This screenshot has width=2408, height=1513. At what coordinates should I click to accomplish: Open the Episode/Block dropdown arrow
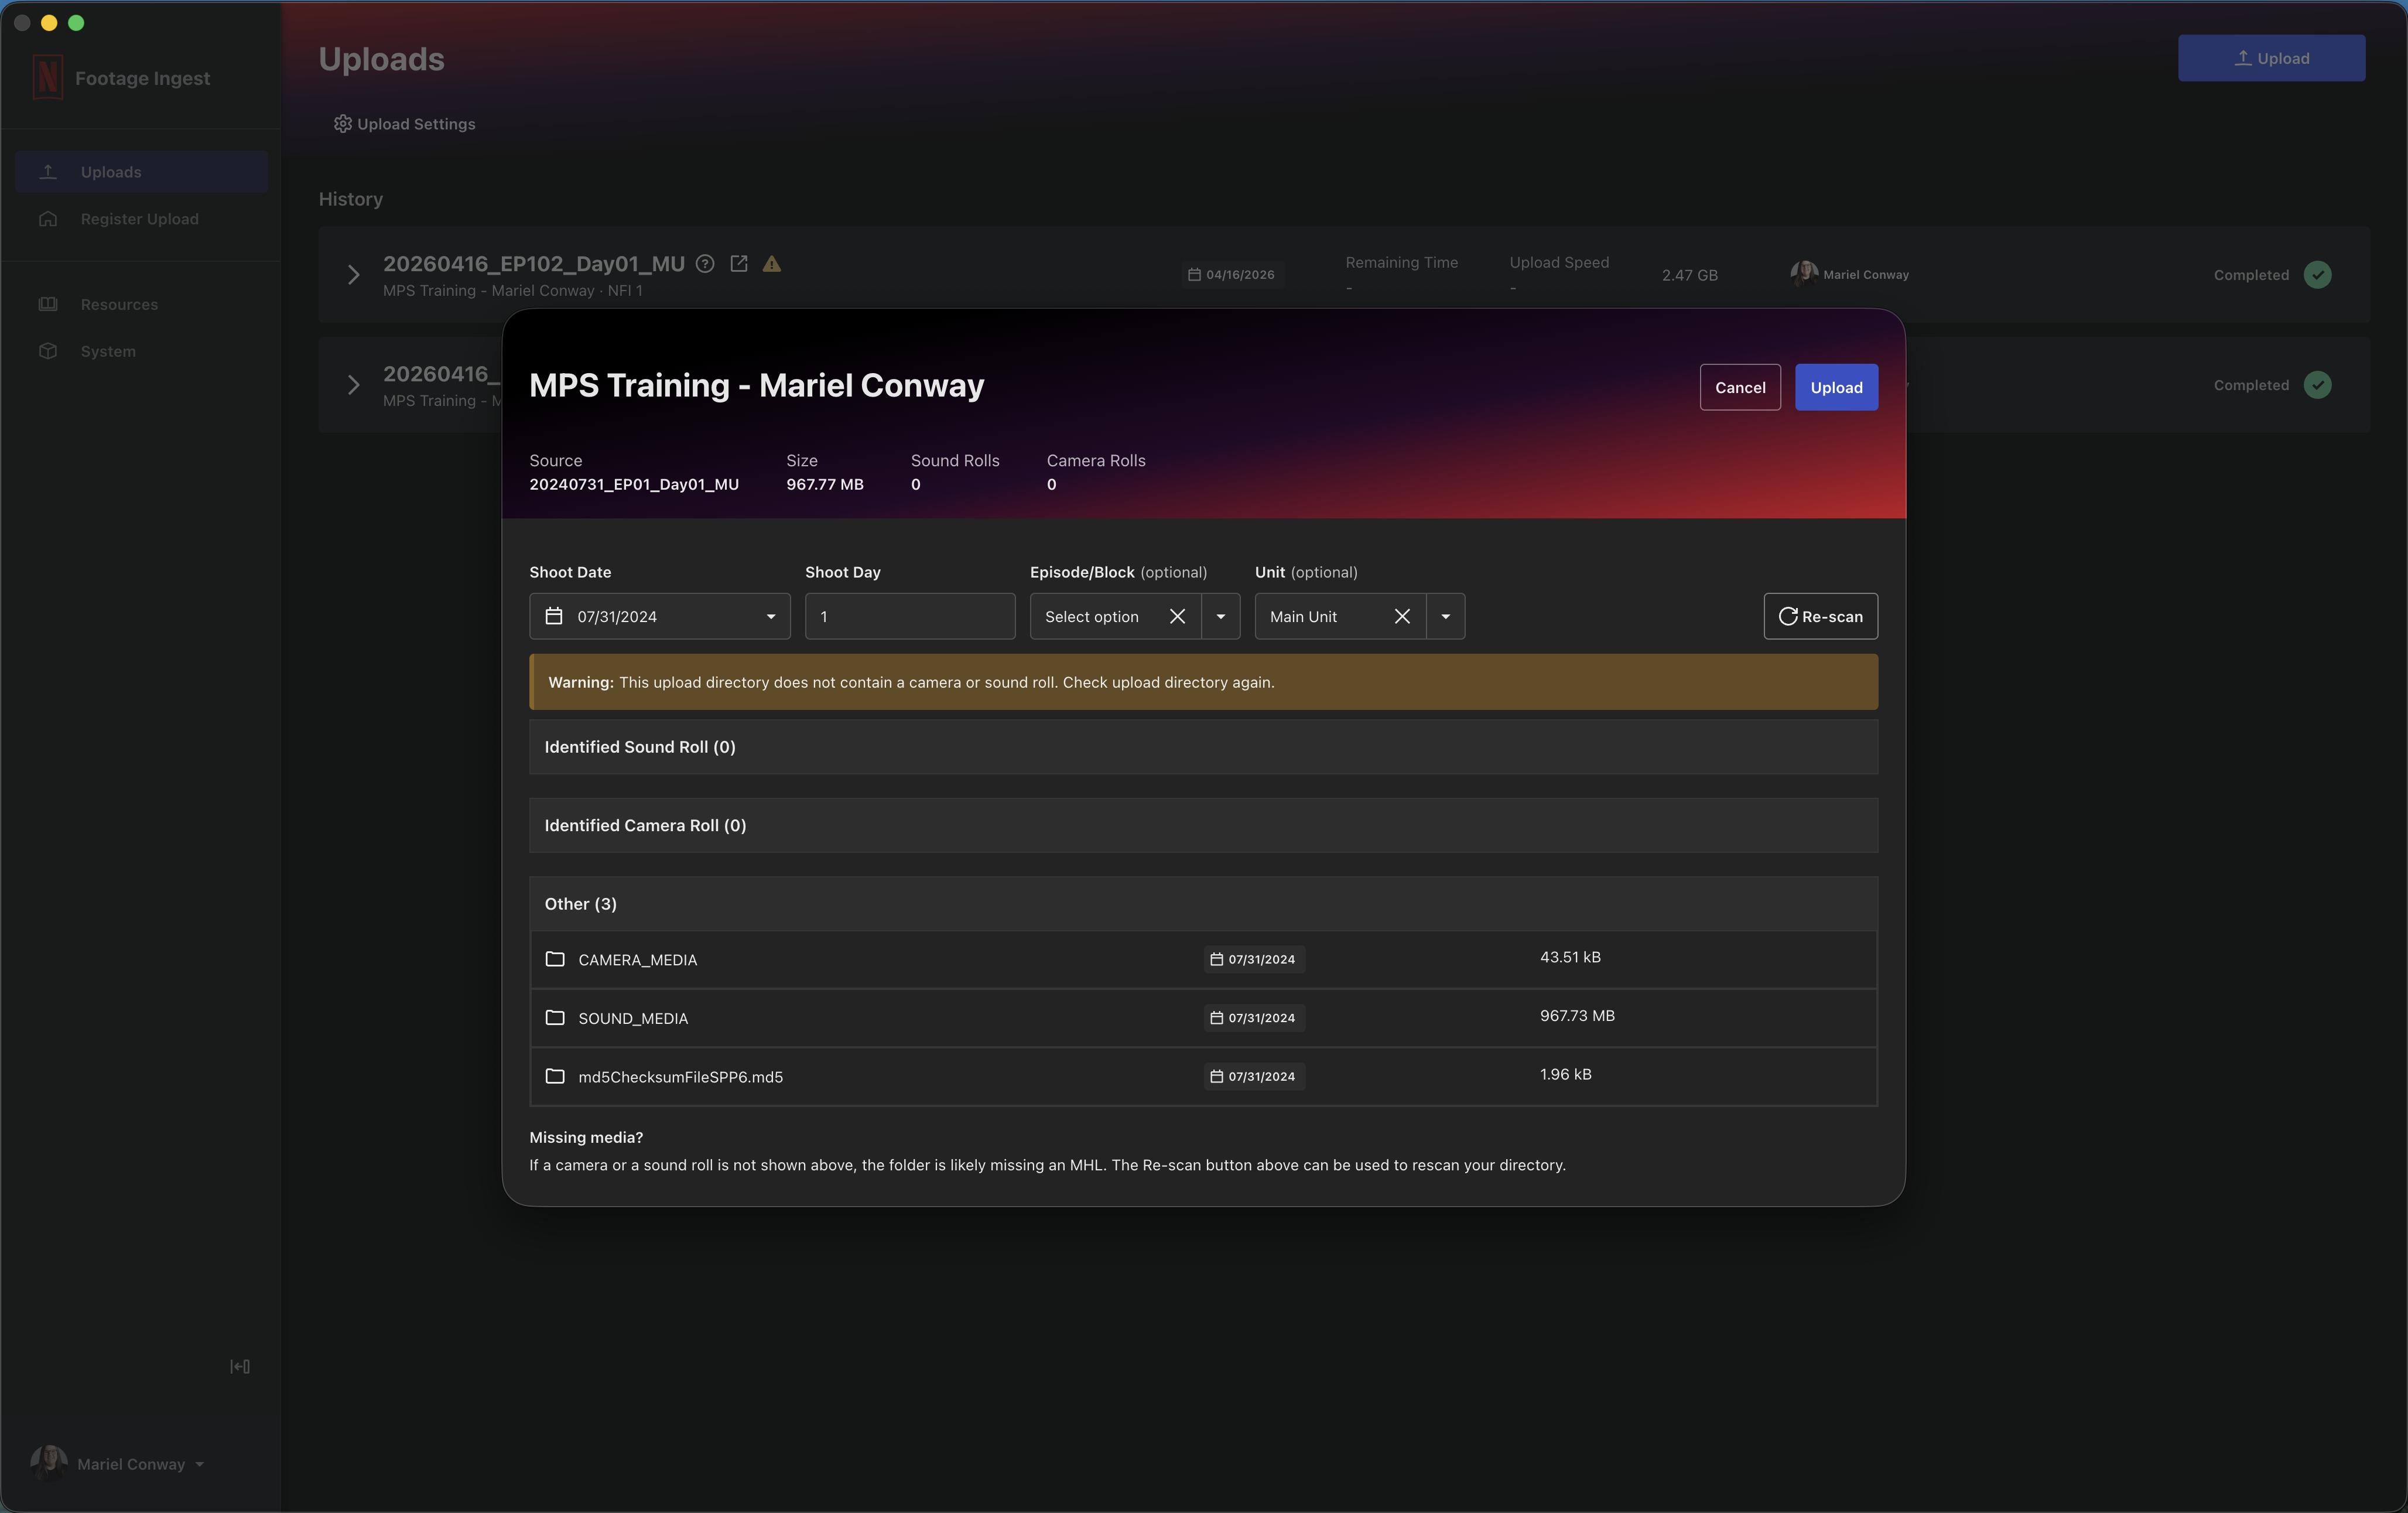tap(1221, 616)
